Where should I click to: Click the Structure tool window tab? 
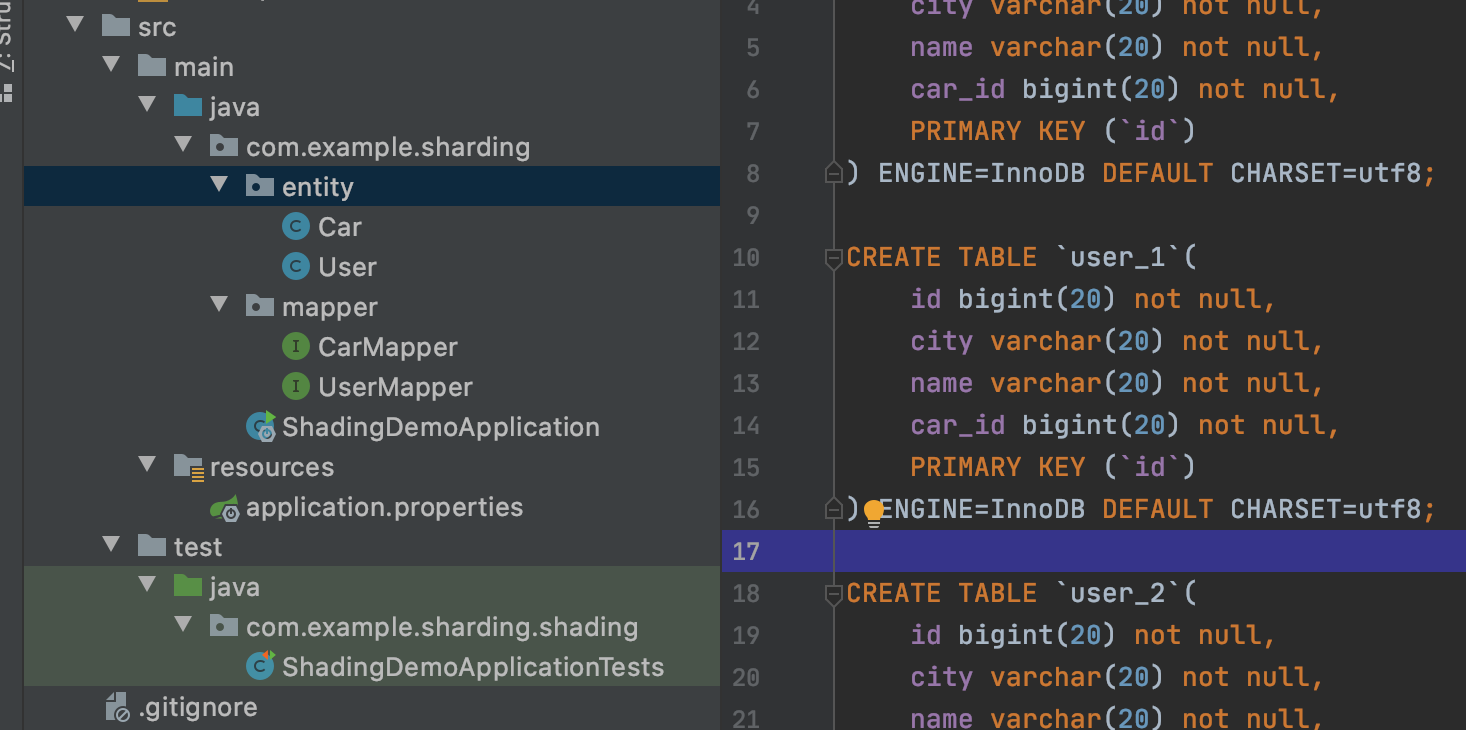8,50
